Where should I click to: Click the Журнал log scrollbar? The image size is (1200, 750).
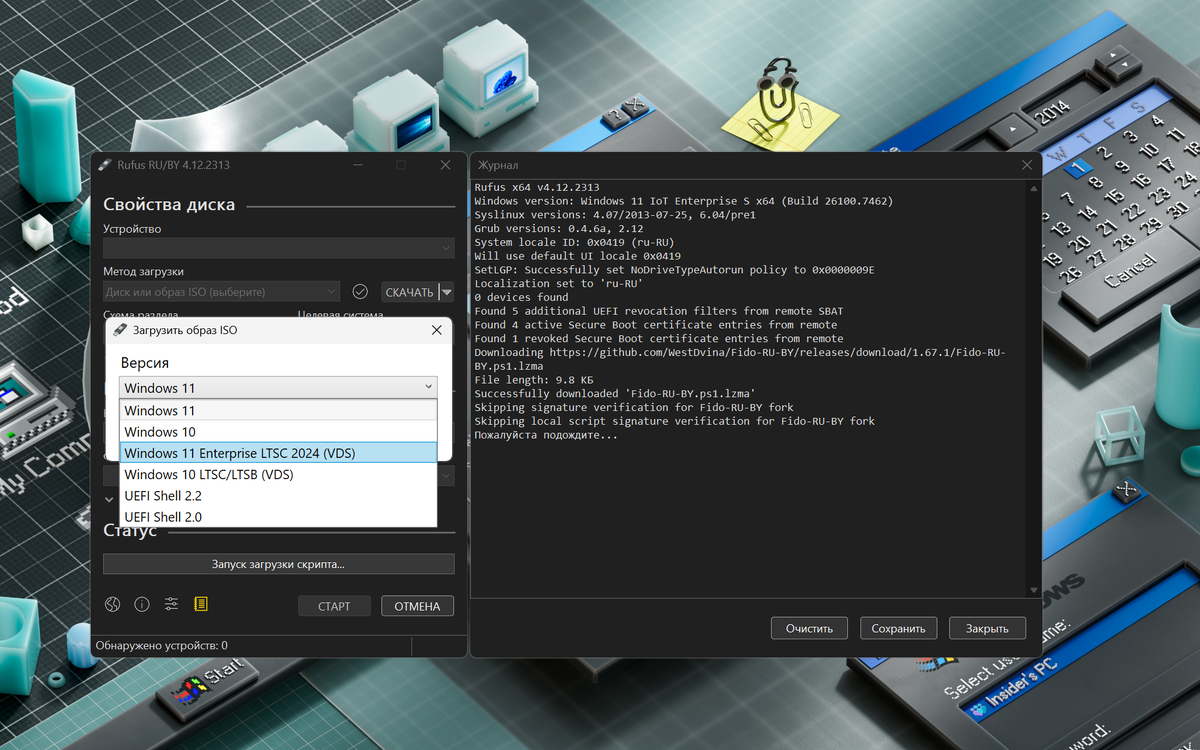tap(1032, 390)
